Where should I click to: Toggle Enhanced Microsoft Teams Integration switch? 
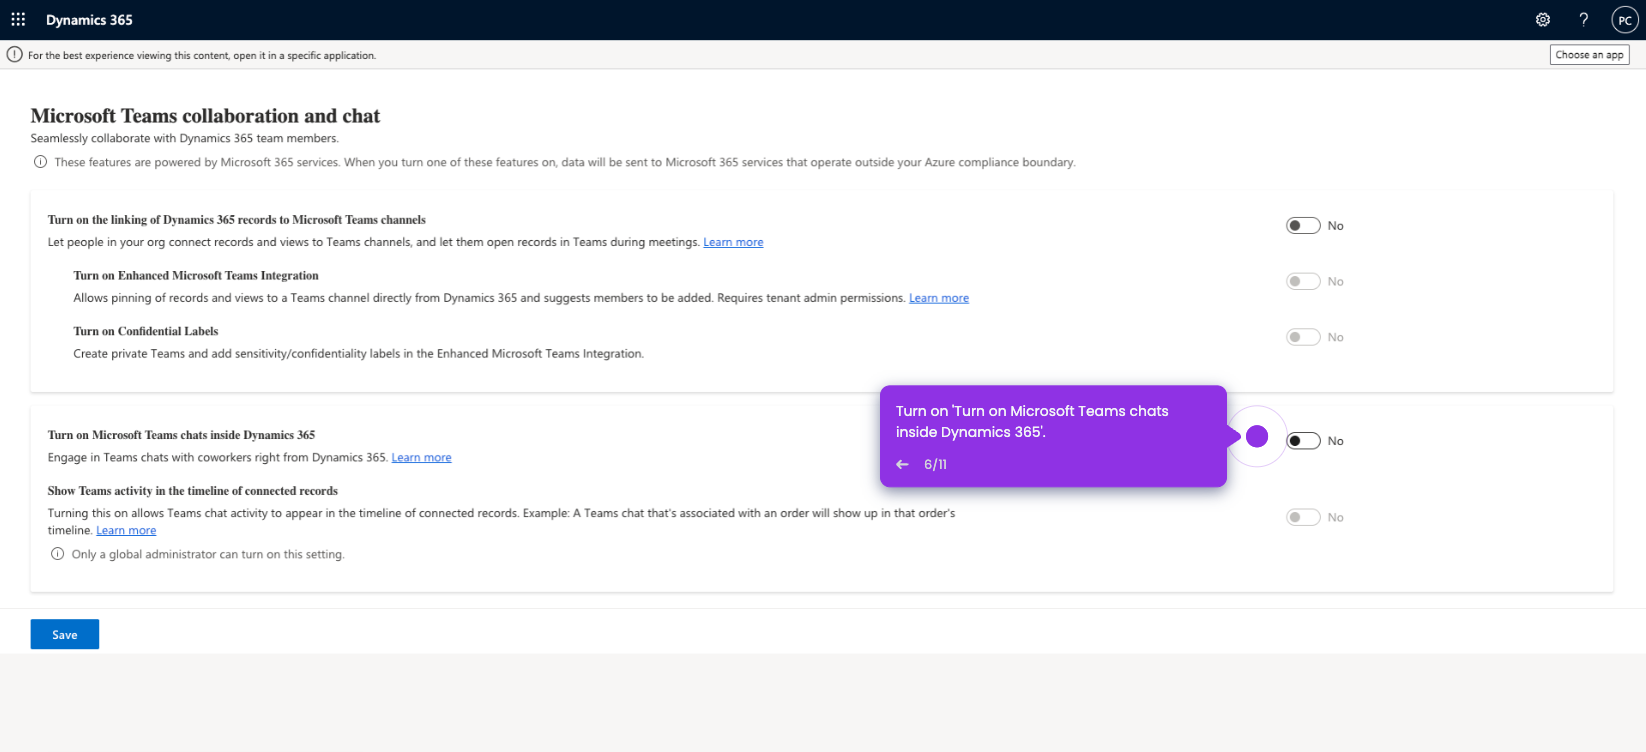coord(1303,282)
